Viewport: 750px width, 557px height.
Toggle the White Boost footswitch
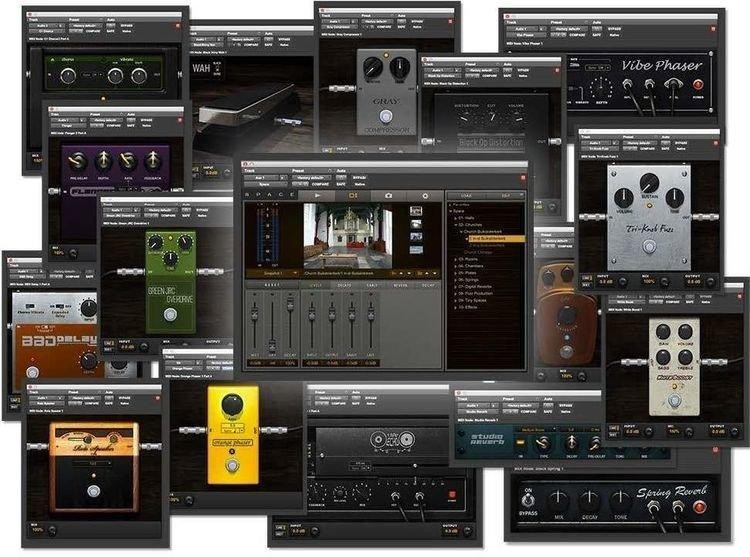click(674, 401)
